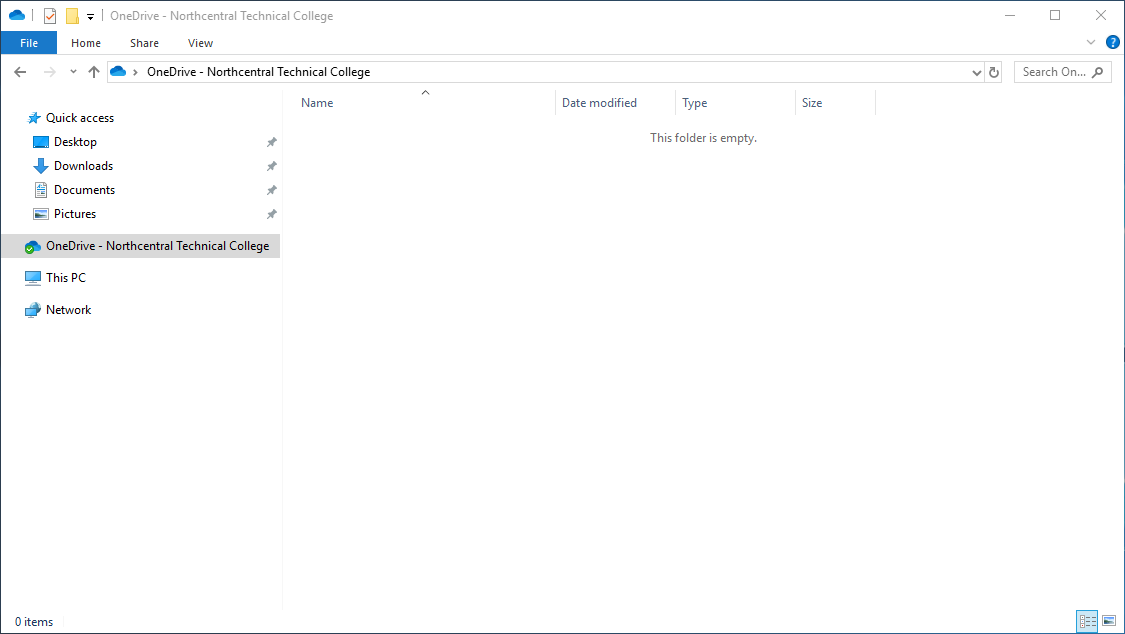Click the This PC monitor icon

tap(33, 278)
